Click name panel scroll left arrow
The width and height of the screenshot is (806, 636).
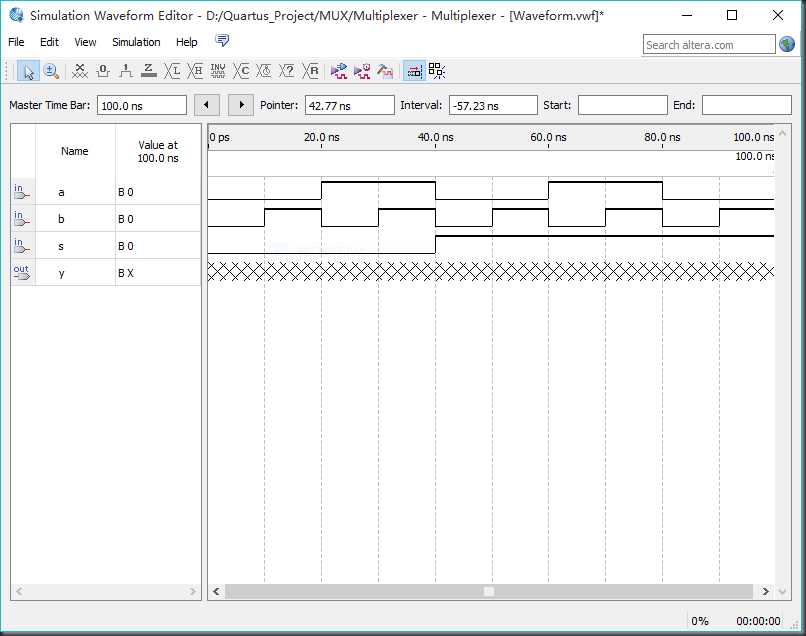pos(19,591)
